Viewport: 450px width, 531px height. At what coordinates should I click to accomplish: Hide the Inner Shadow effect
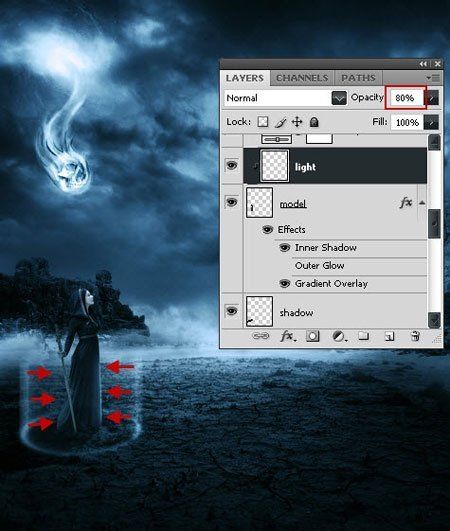click(x=284, y=248)
